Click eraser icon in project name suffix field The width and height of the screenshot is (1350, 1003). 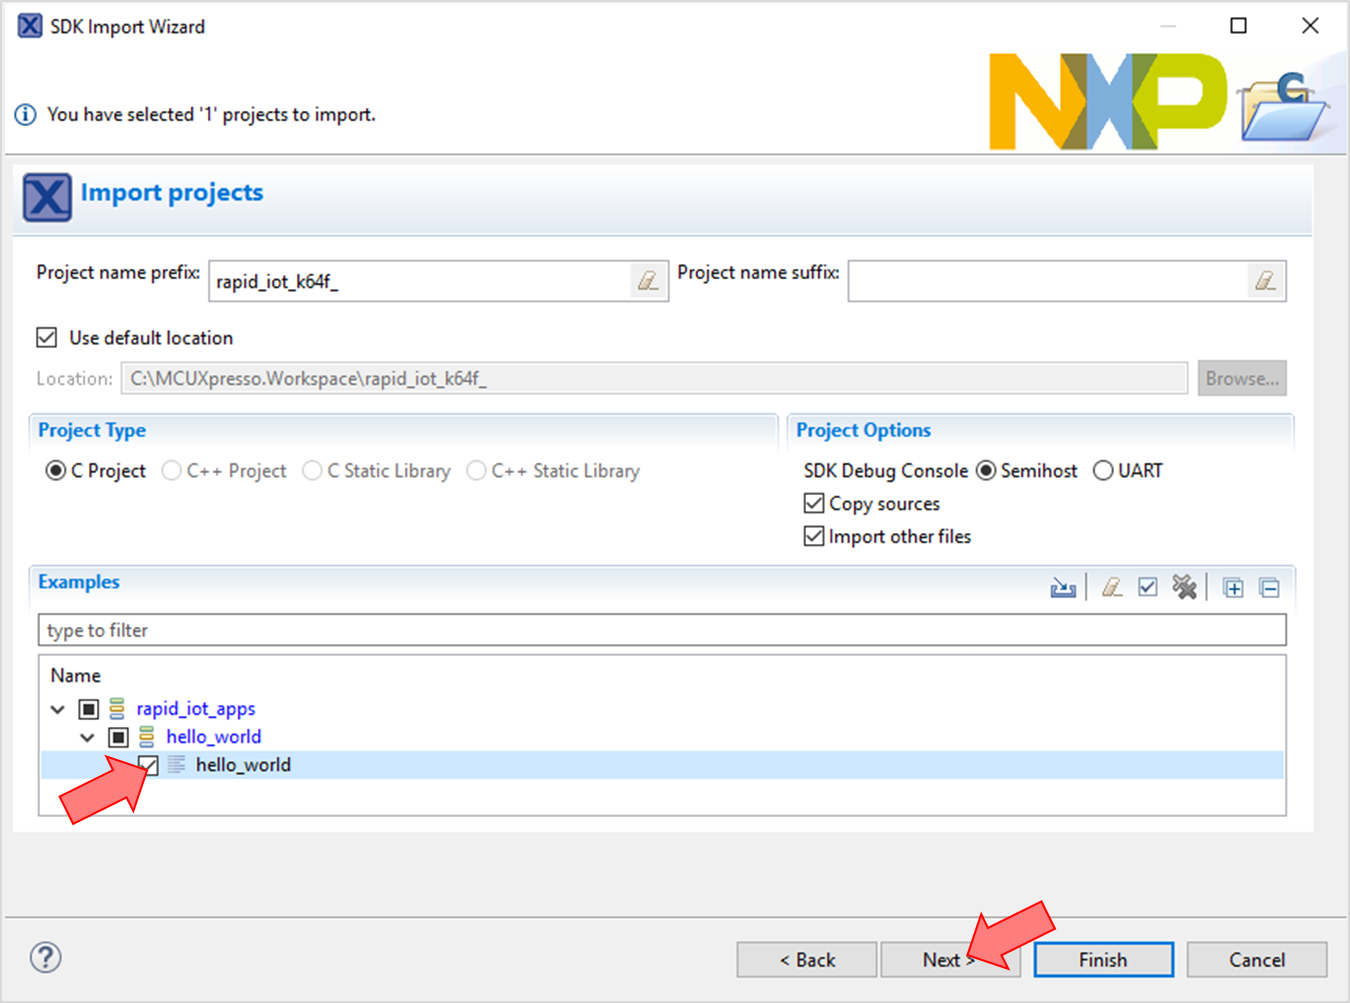click(x=1265, y=281)
